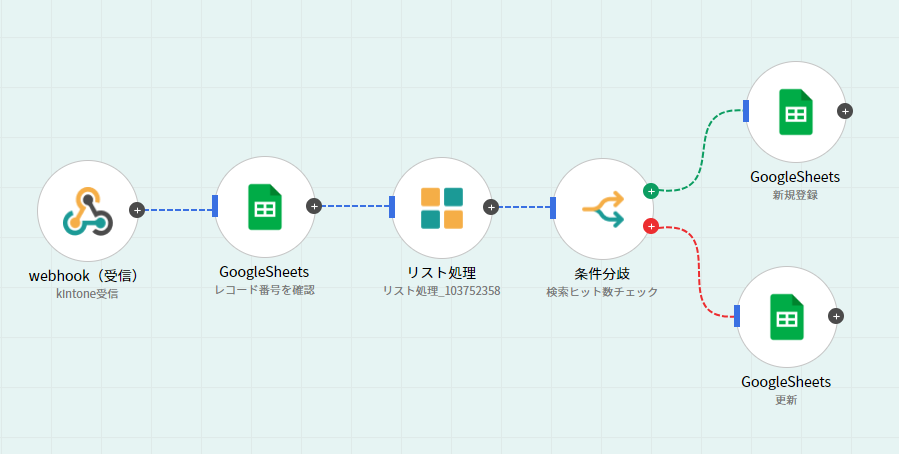Open the 条件分岐 branch node
899x454 pixels.
click(x=603, y=209)
